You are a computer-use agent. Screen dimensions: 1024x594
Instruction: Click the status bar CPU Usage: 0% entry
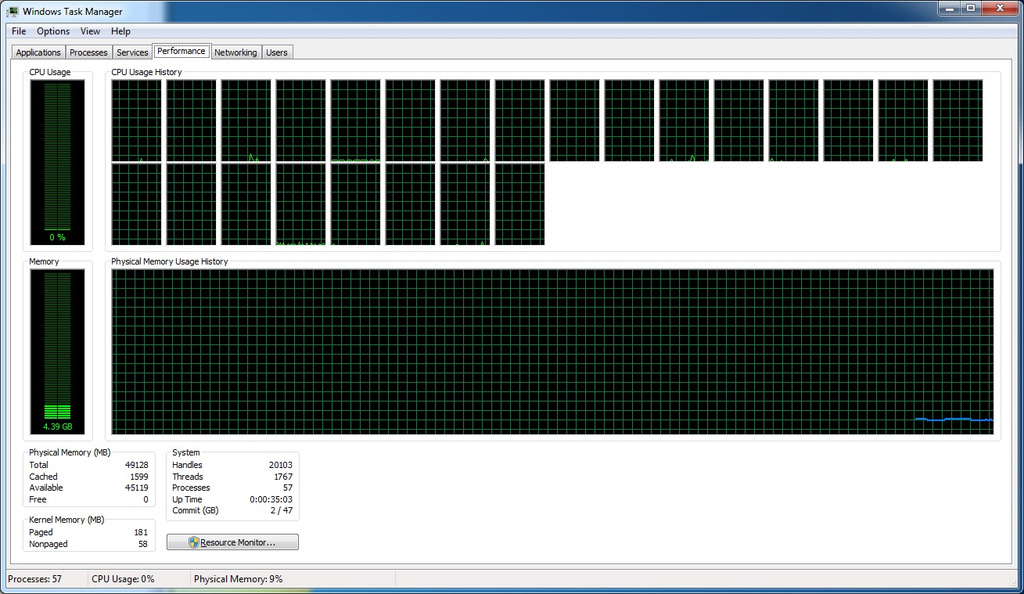tap(123, 579)
